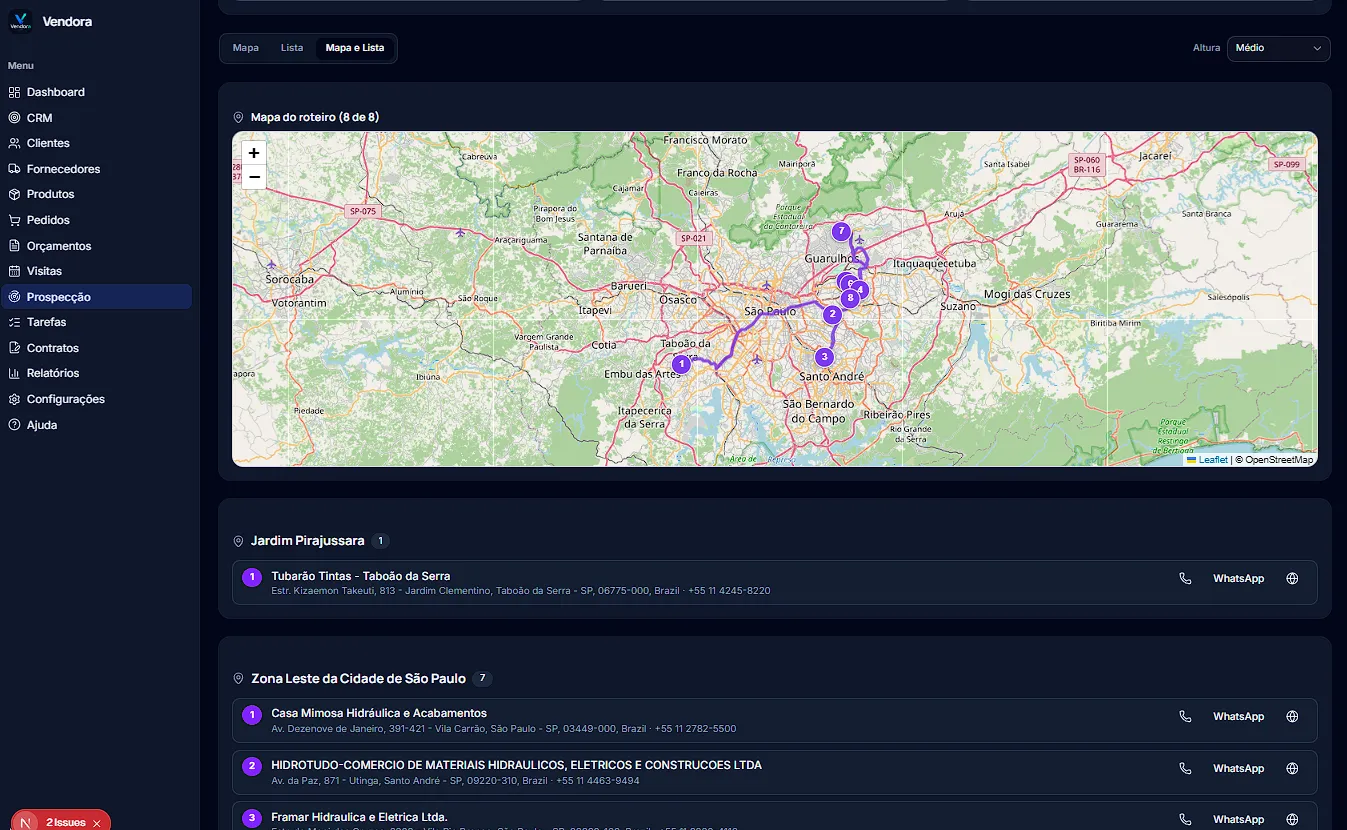
Task: Click route marker 1 on the map
Action: (681, 364)
